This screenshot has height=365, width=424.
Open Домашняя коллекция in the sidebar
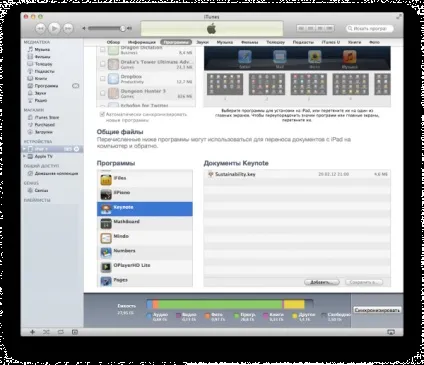click(56, 173)
